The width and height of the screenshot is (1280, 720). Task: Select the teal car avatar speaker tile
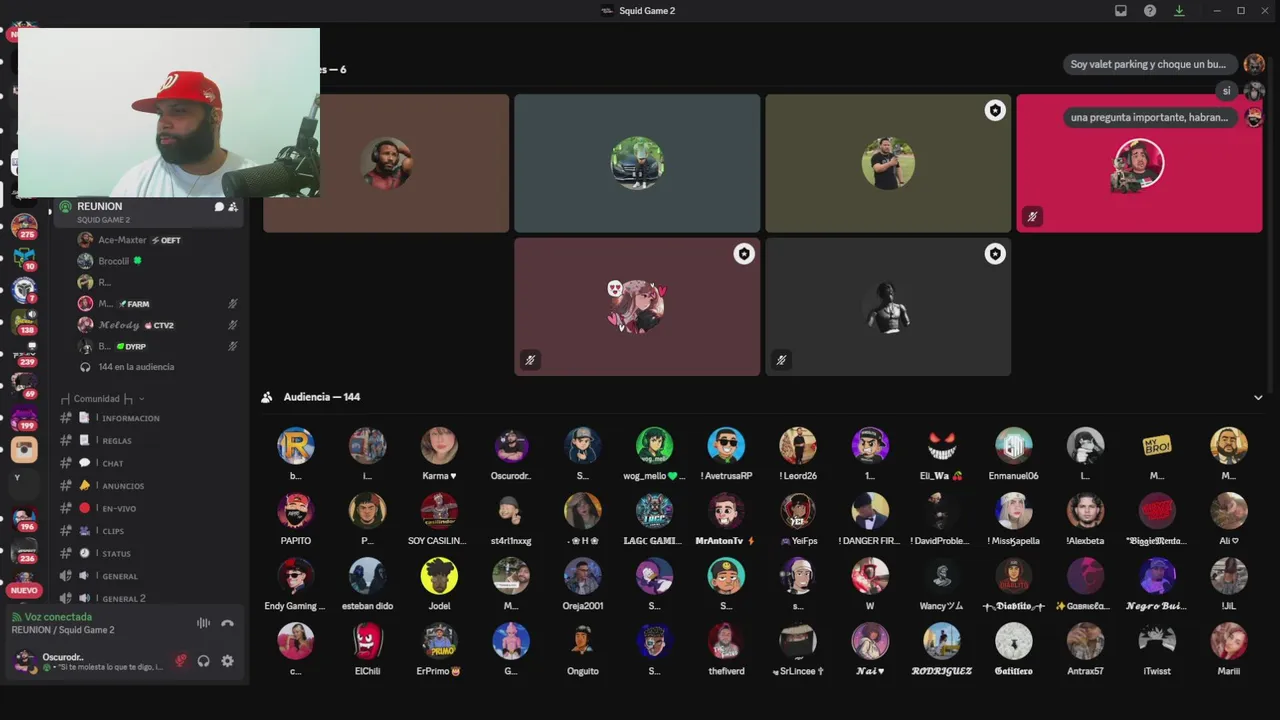pos(637,163)
